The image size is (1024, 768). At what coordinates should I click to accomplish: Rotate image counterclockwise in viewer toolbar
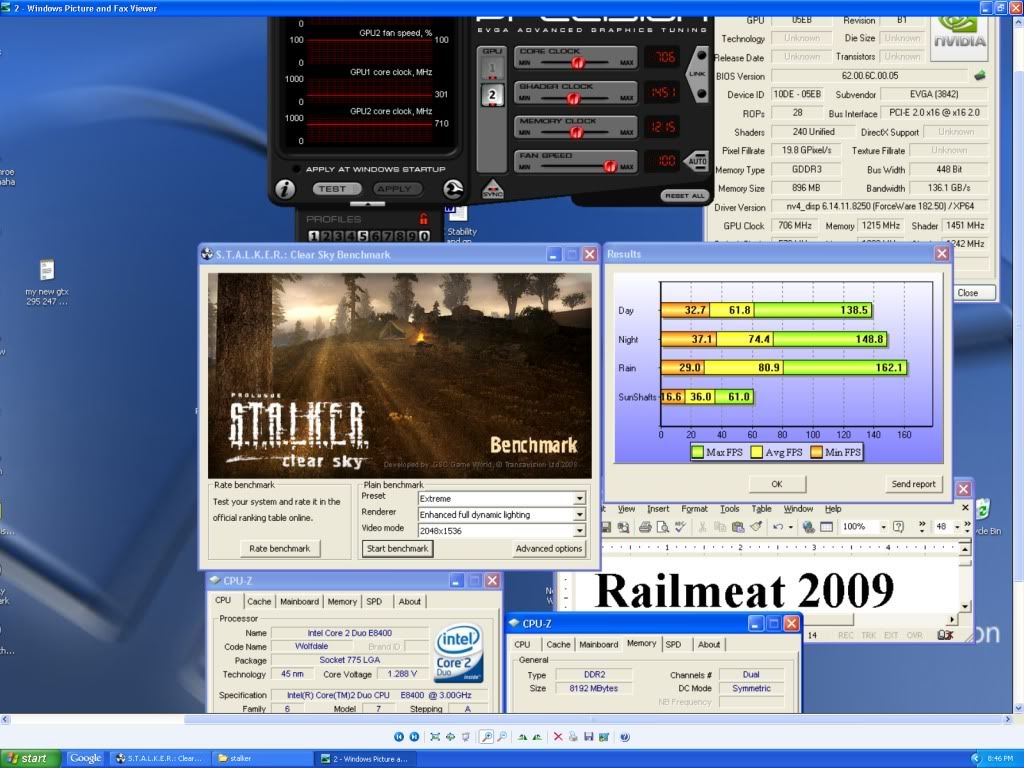[537, 737]
